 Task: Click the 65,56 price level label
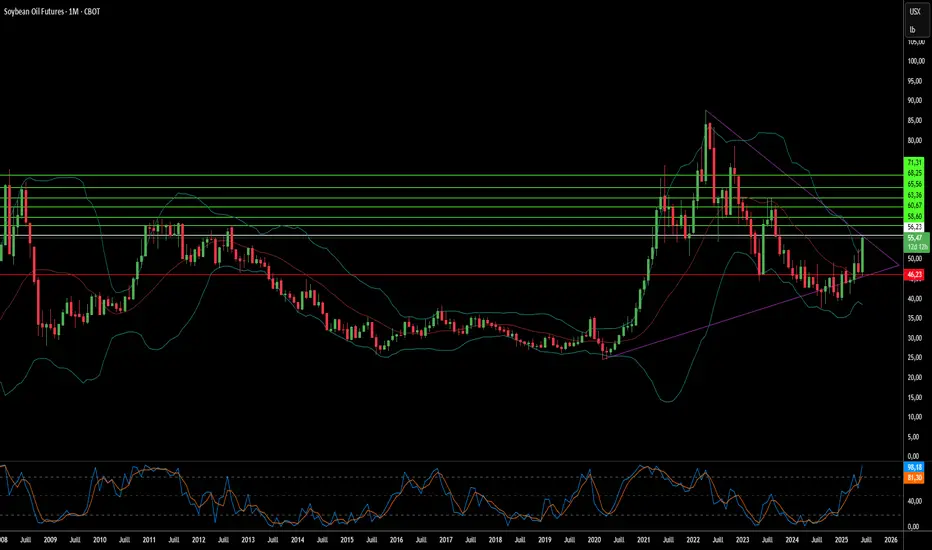click(x=914, y=184)
